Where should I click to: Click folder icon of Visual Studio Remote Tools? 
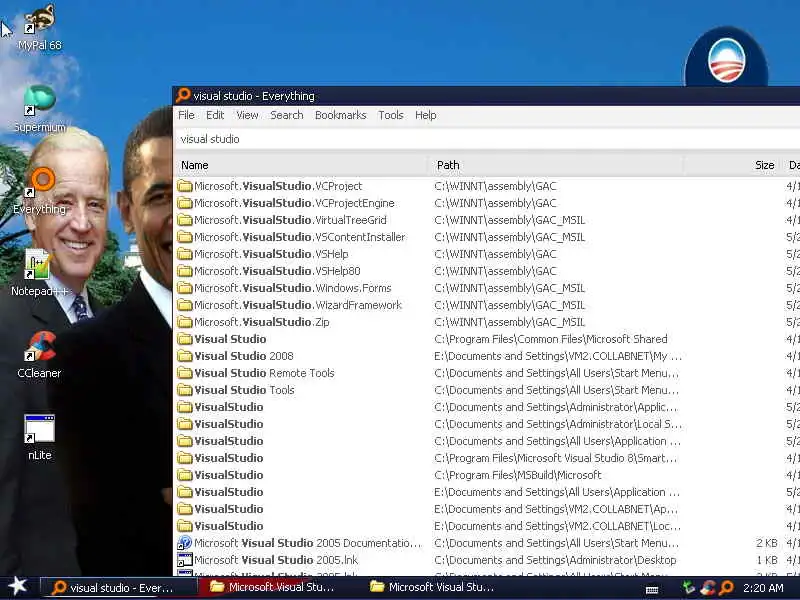[185, 373]
